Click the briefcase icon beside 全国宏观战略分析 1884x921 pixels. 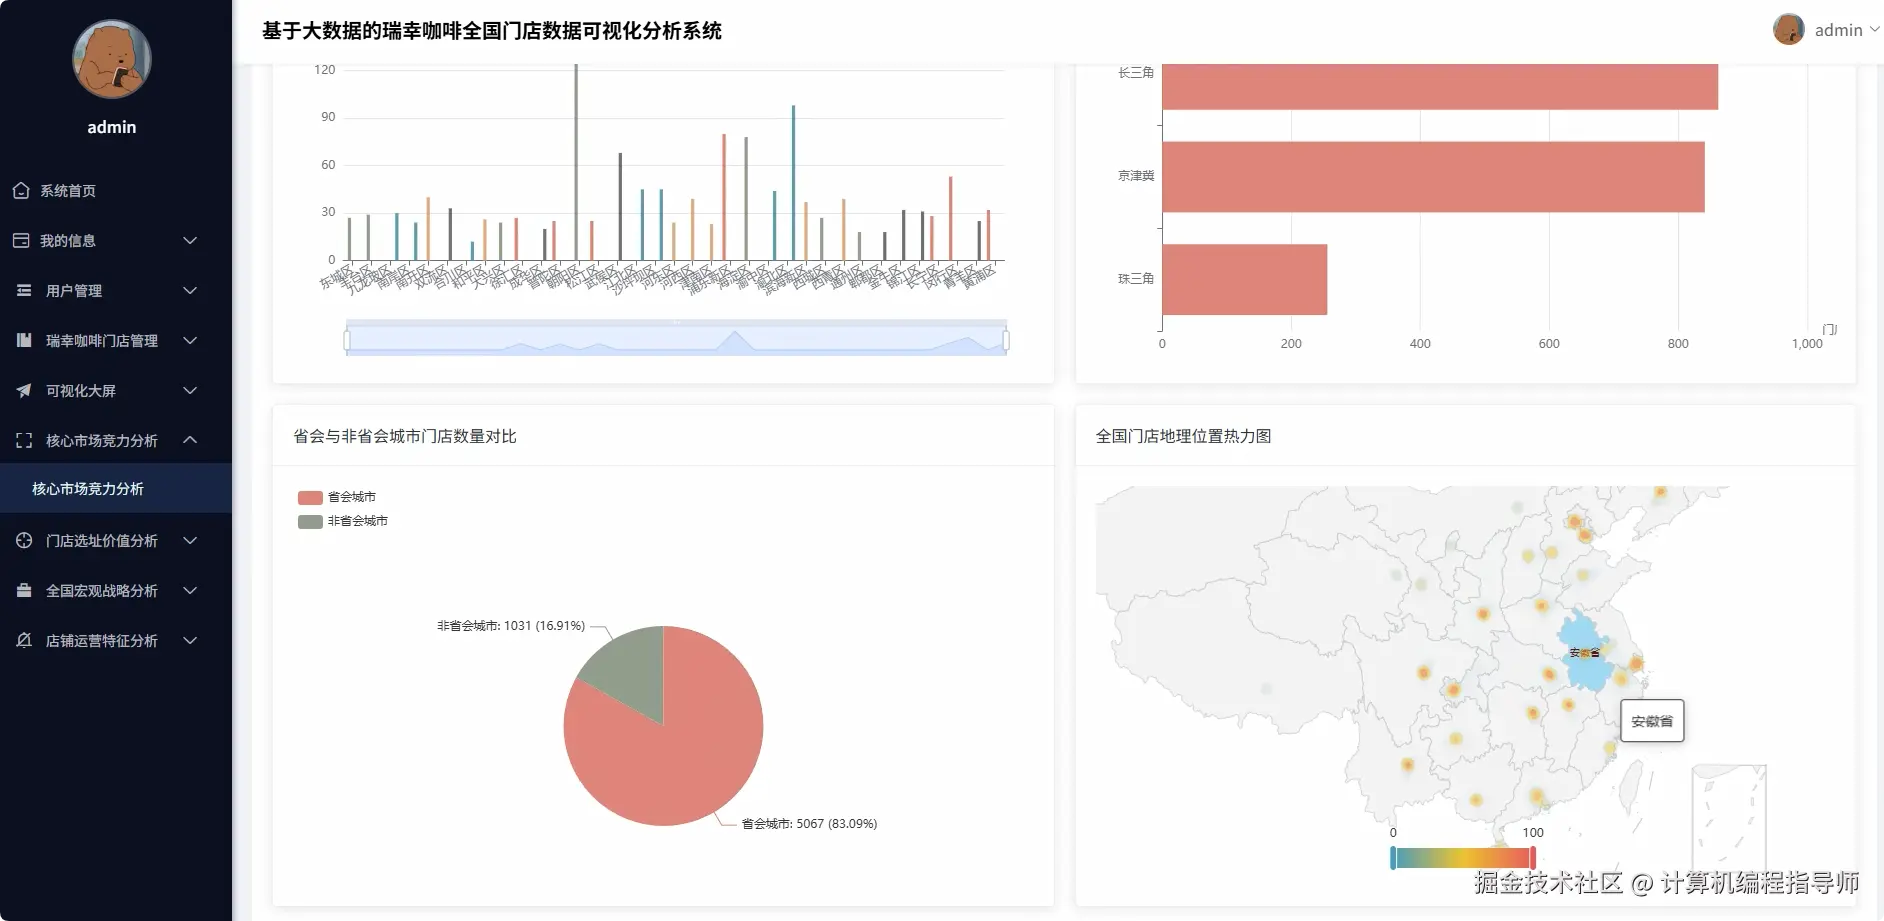coord(24,590)
